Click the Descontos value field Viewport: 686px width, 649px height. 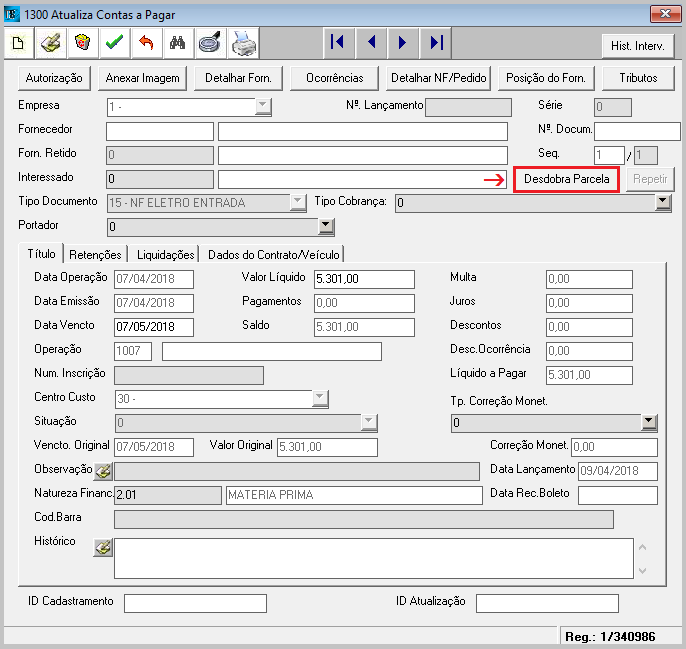point(589,327)
